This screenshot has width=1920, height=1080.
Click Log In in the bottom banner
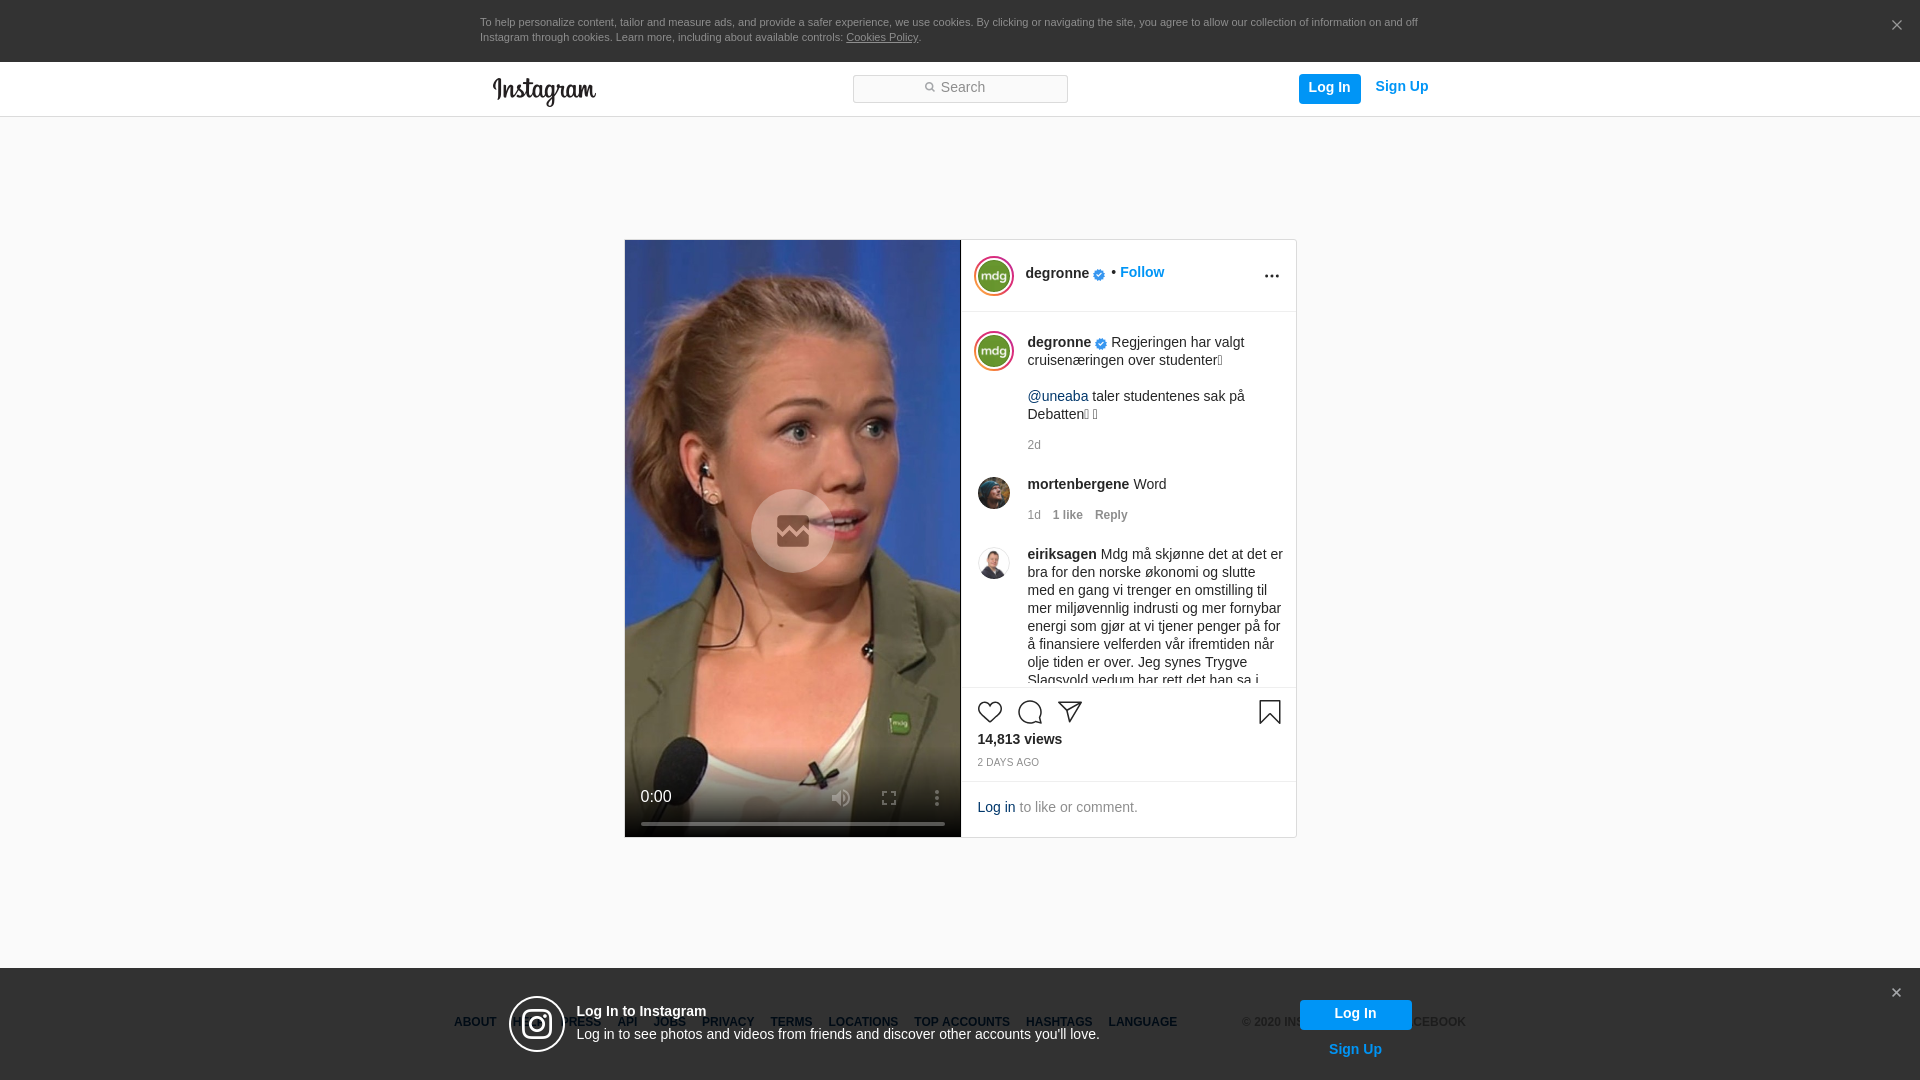click(x=1356, y=1015)
